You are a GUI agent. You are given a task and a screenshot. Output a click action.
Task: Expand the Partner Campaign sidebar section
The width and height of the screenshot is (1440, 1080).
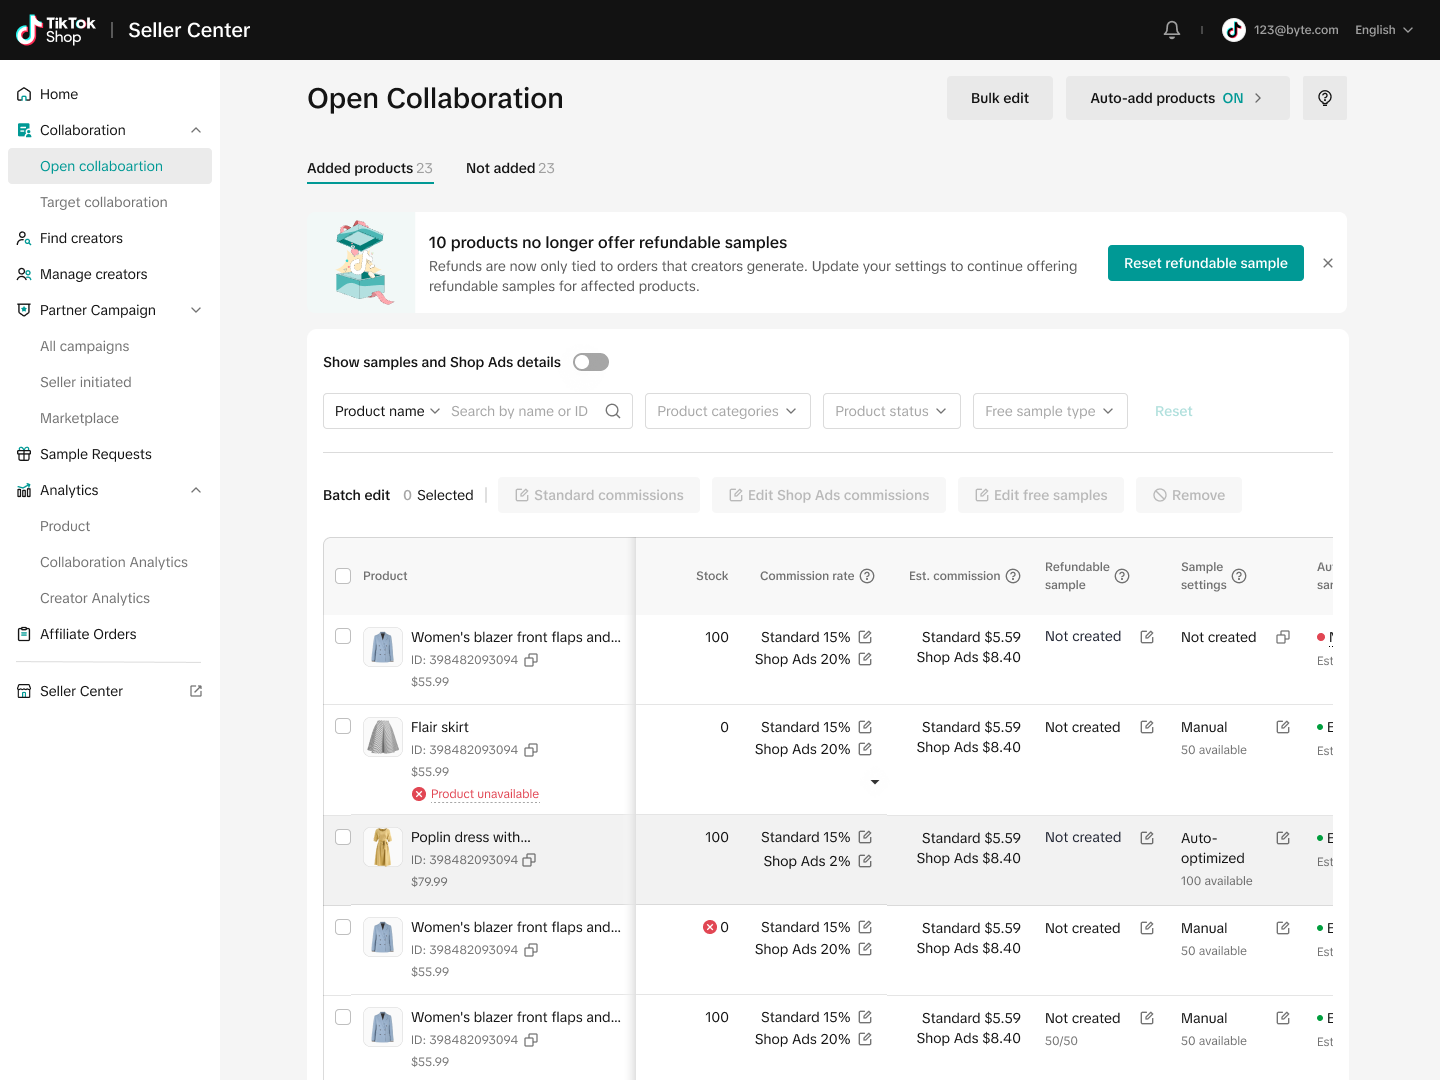196,310
